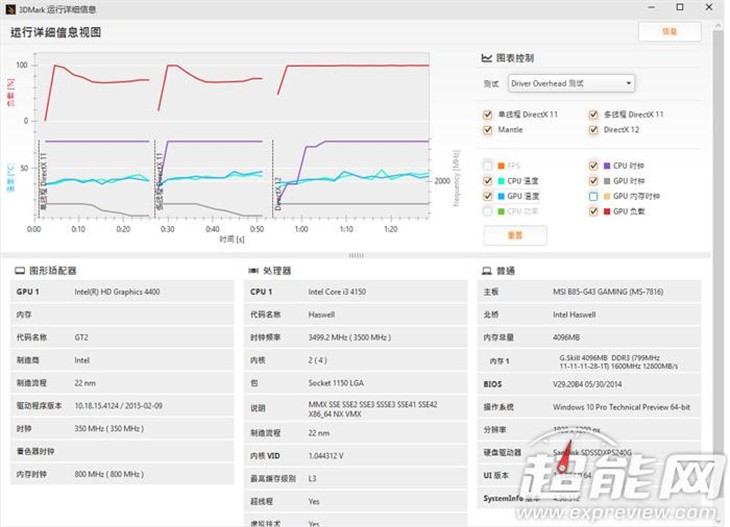Hide the CPU 温度 series checkbox
Image resolution: width=730 pixels, height=527 pixels.
[x=487, y=181]
